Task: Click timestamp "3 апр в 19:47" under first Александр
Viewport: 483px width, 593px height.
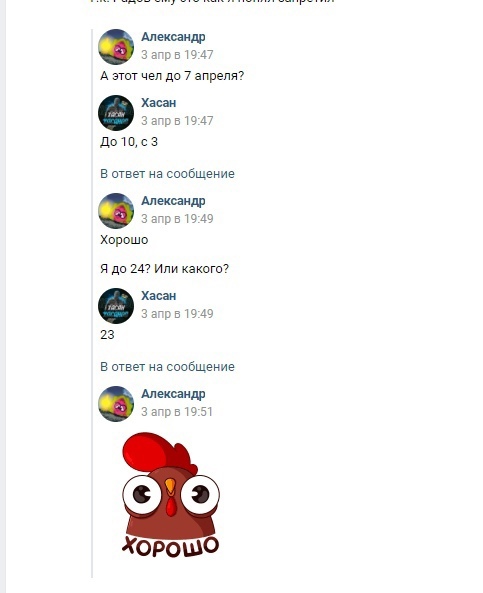Action: click(x=177, y=55)
